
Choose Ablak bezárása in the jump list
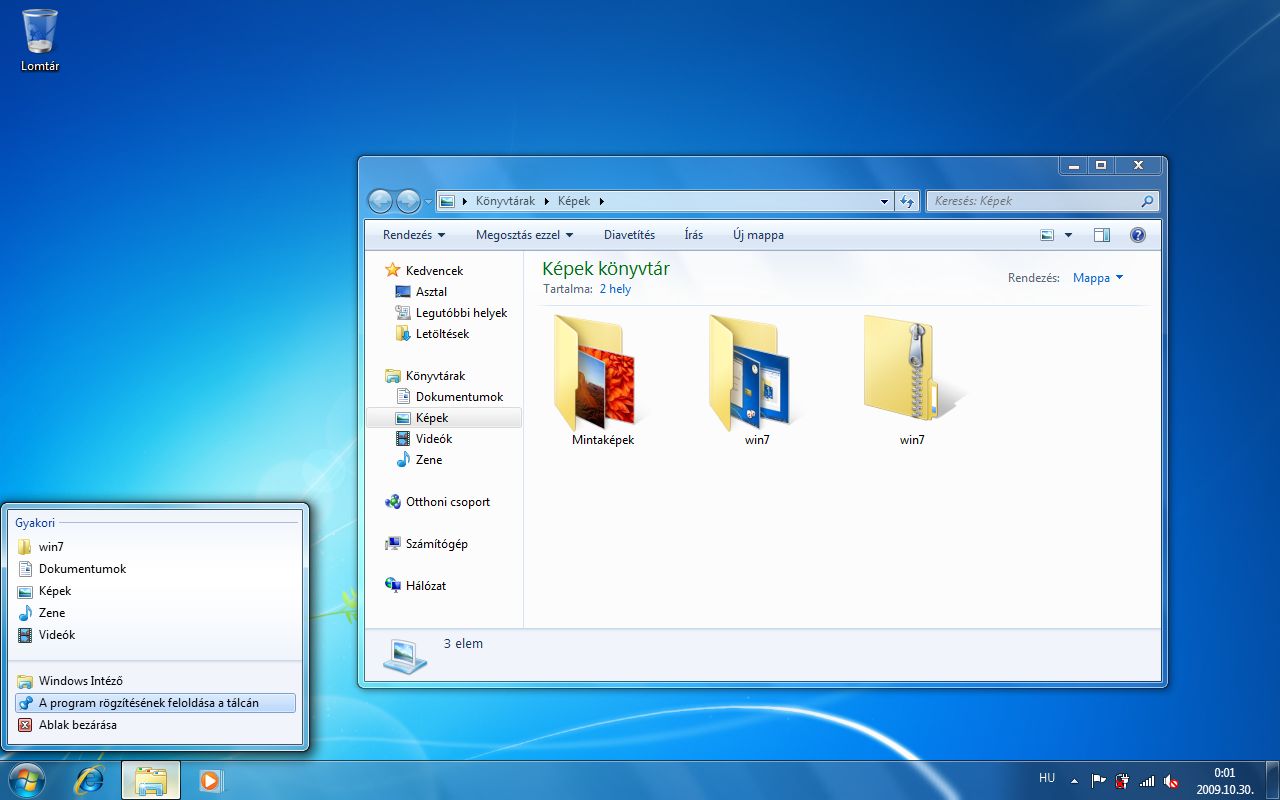(x=78, y=725)
